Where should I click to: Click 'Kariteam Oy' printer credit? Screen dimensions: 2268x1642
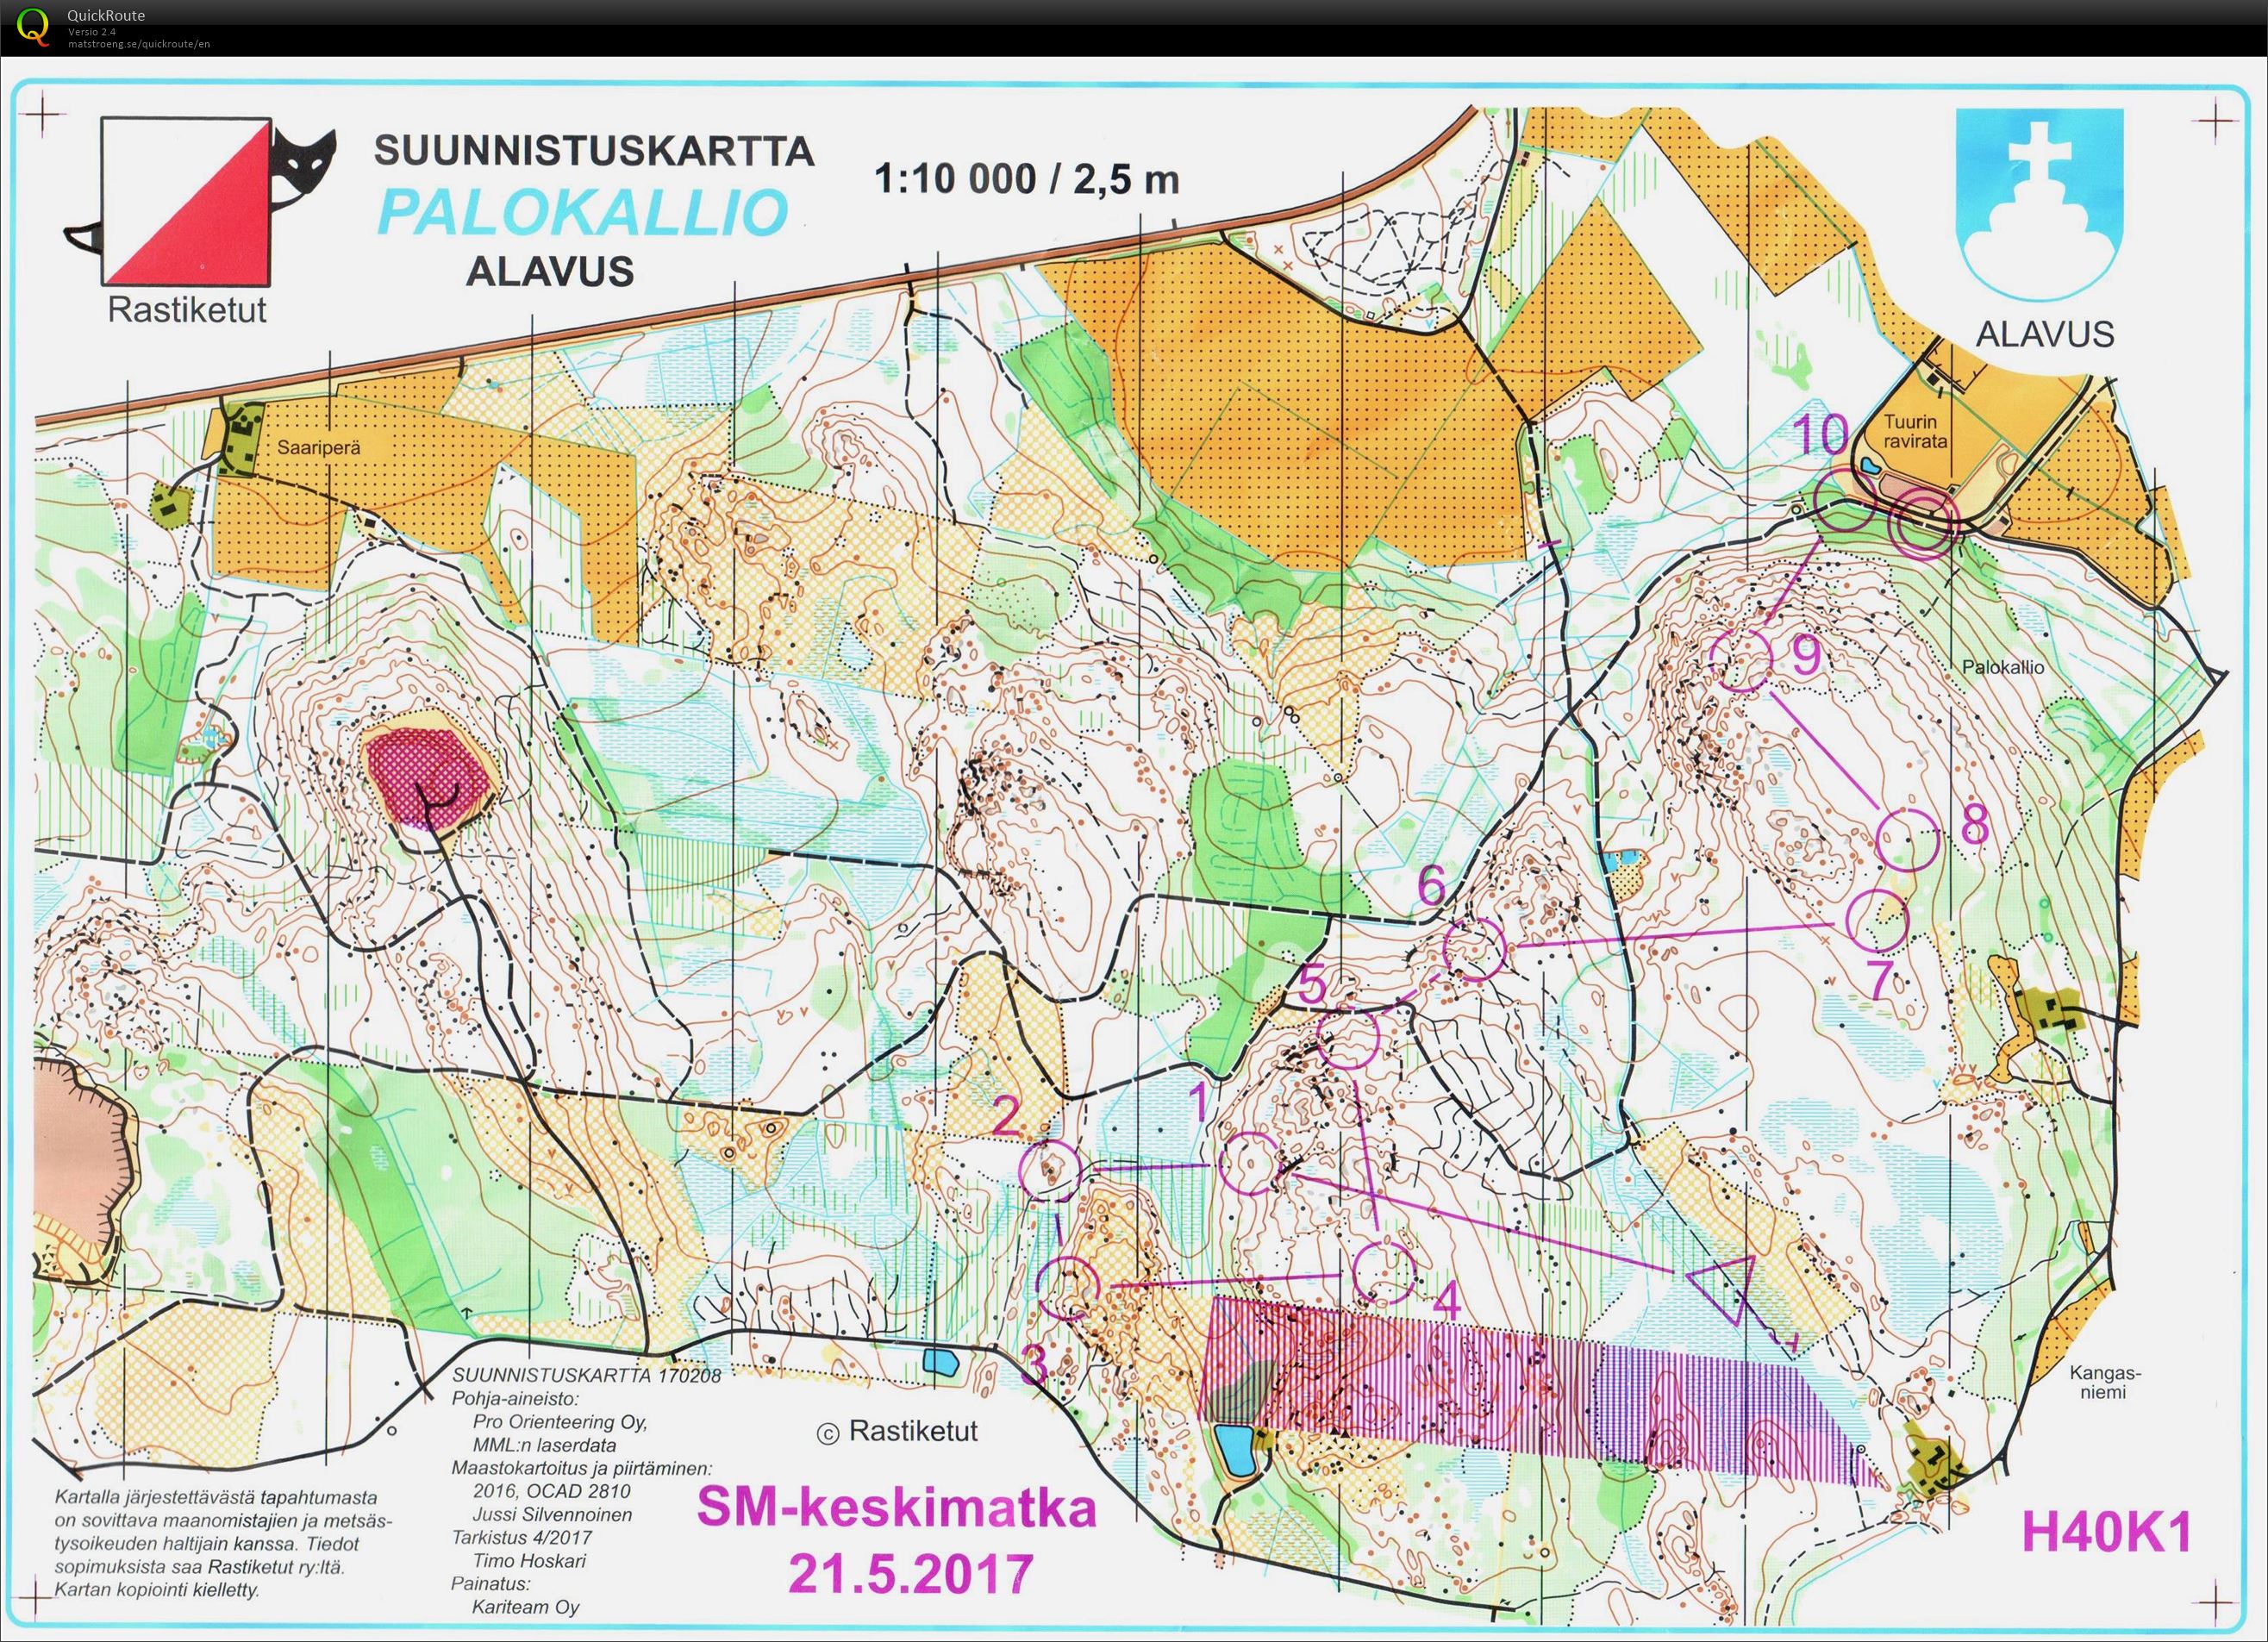coord(526,1608)
